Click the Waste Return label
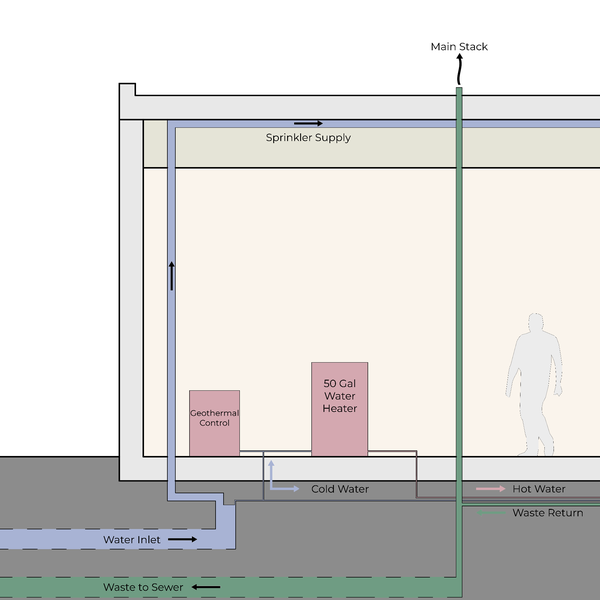Screen dimensions: 600x600 tap(547, 513)
